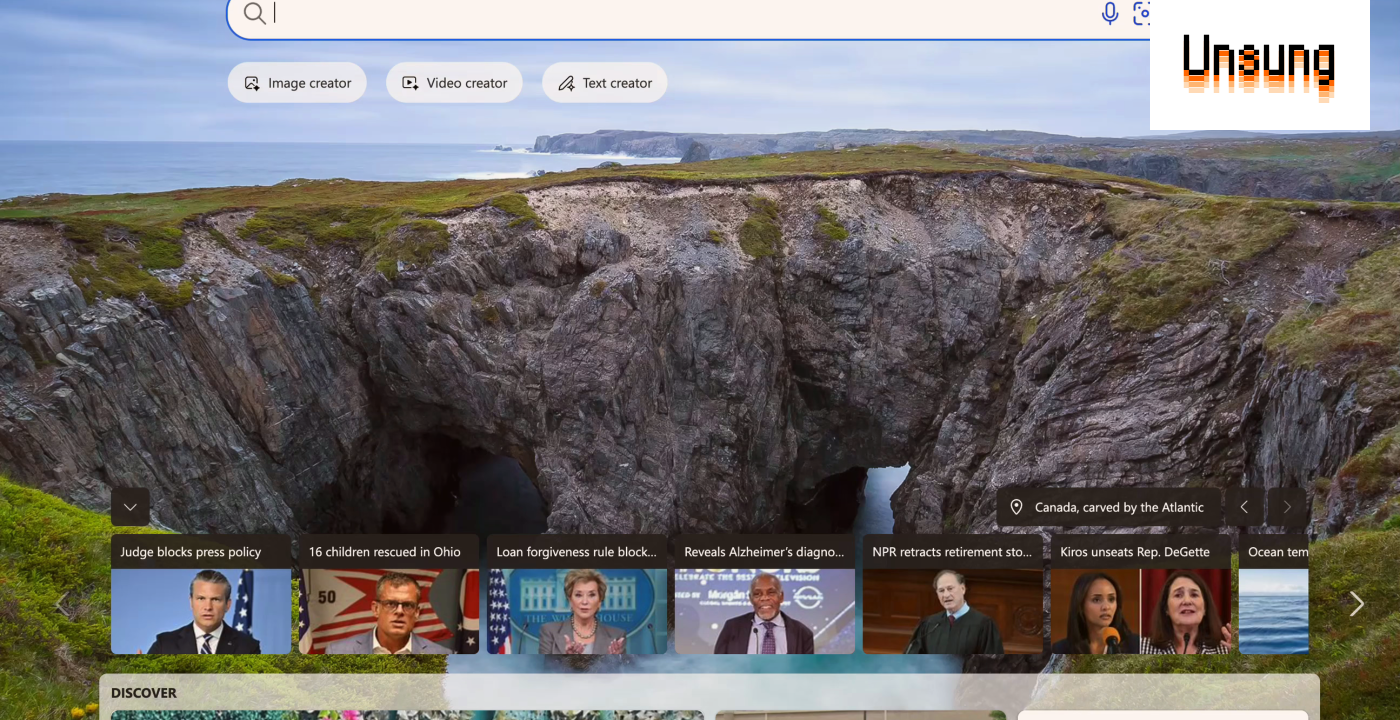The image size is (1400, 720).
Task: Click the magnifying glass search icon
Action: coord(254,13)
